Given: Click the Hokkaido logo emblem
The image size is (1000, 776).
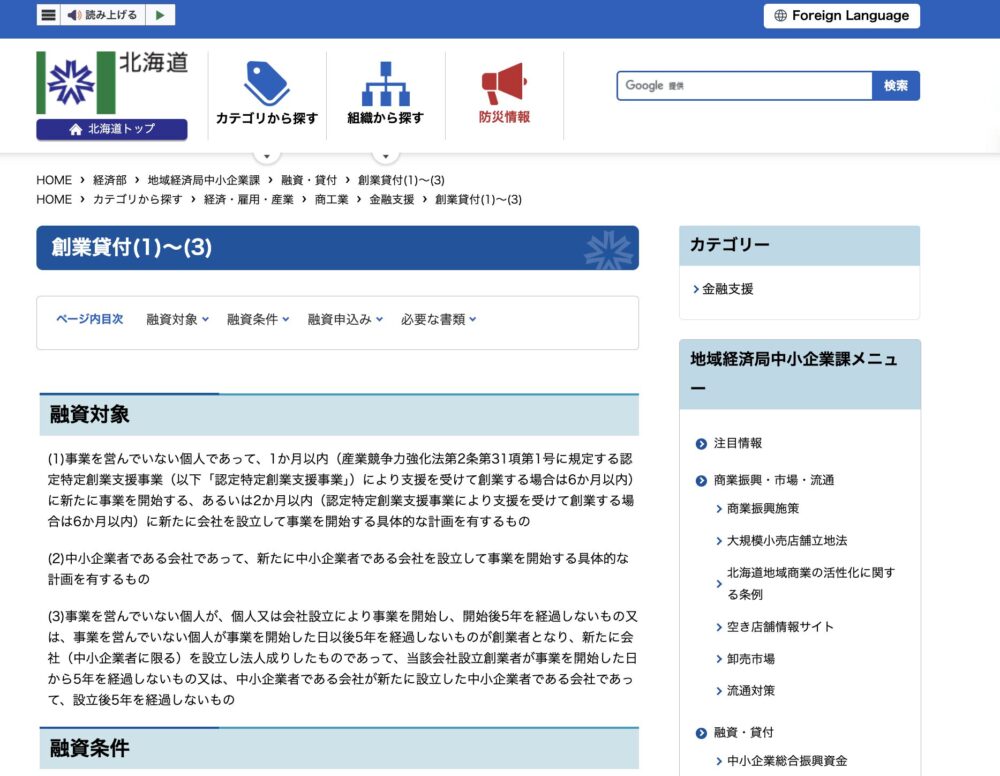Looking at the screenshot, I should click(76, 82).
